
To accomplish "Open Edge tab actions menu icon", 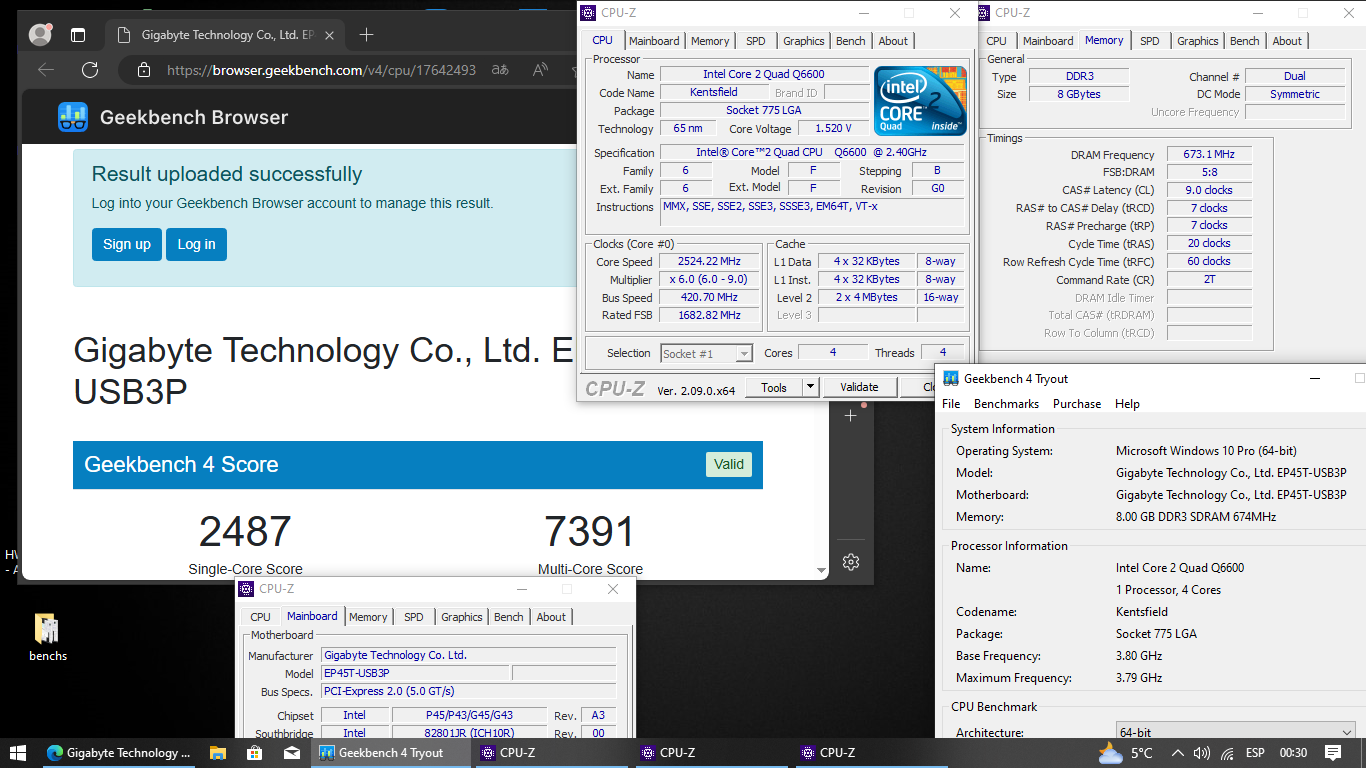I will coord(78,35).
